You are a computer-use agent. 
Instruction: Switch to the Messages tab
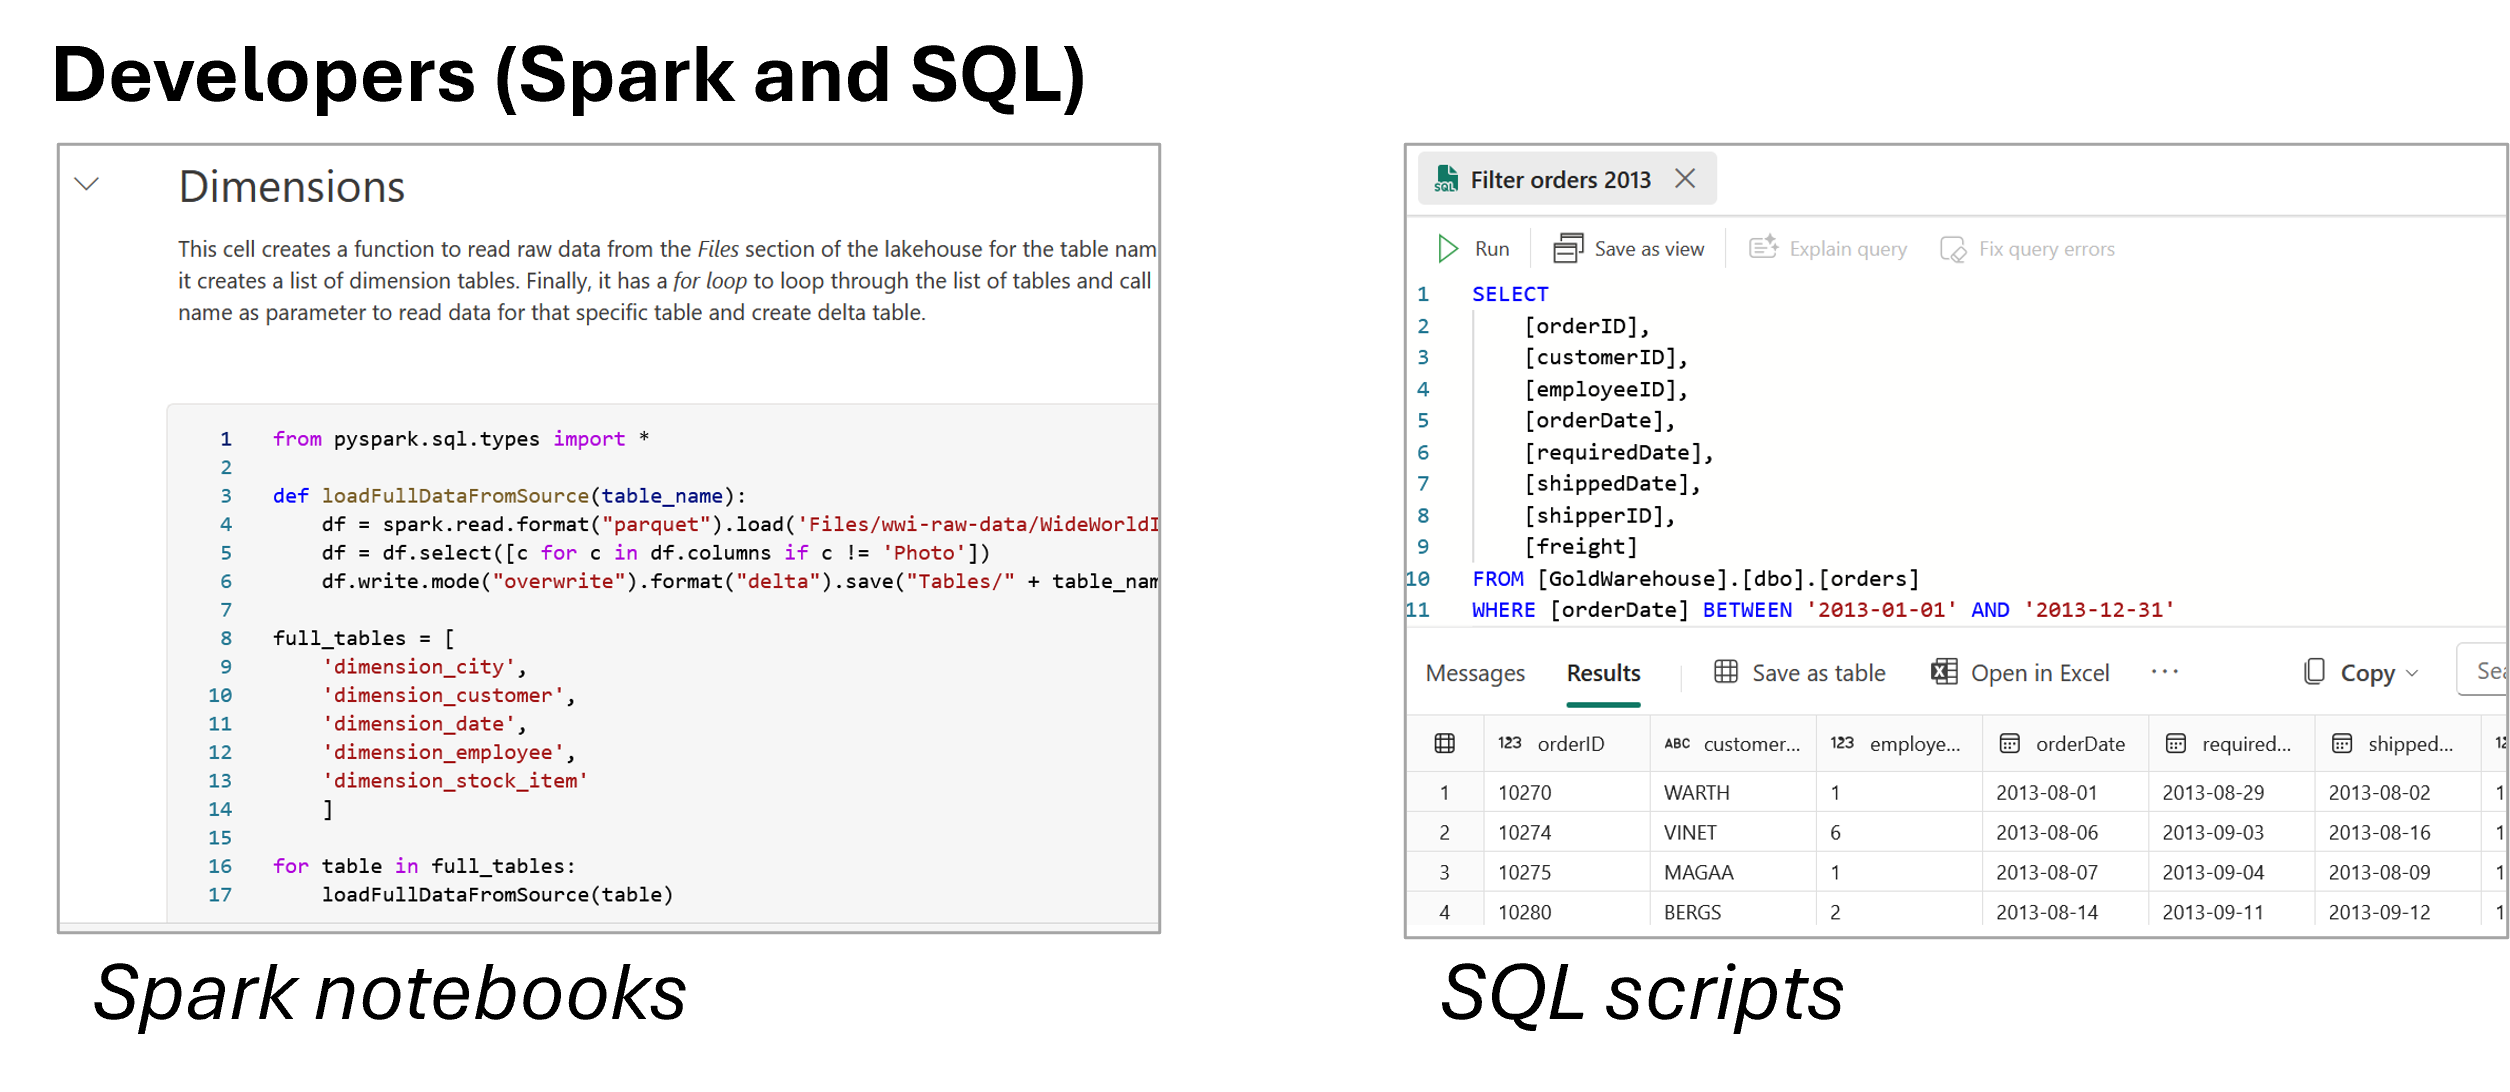(x=1475, y=673)
